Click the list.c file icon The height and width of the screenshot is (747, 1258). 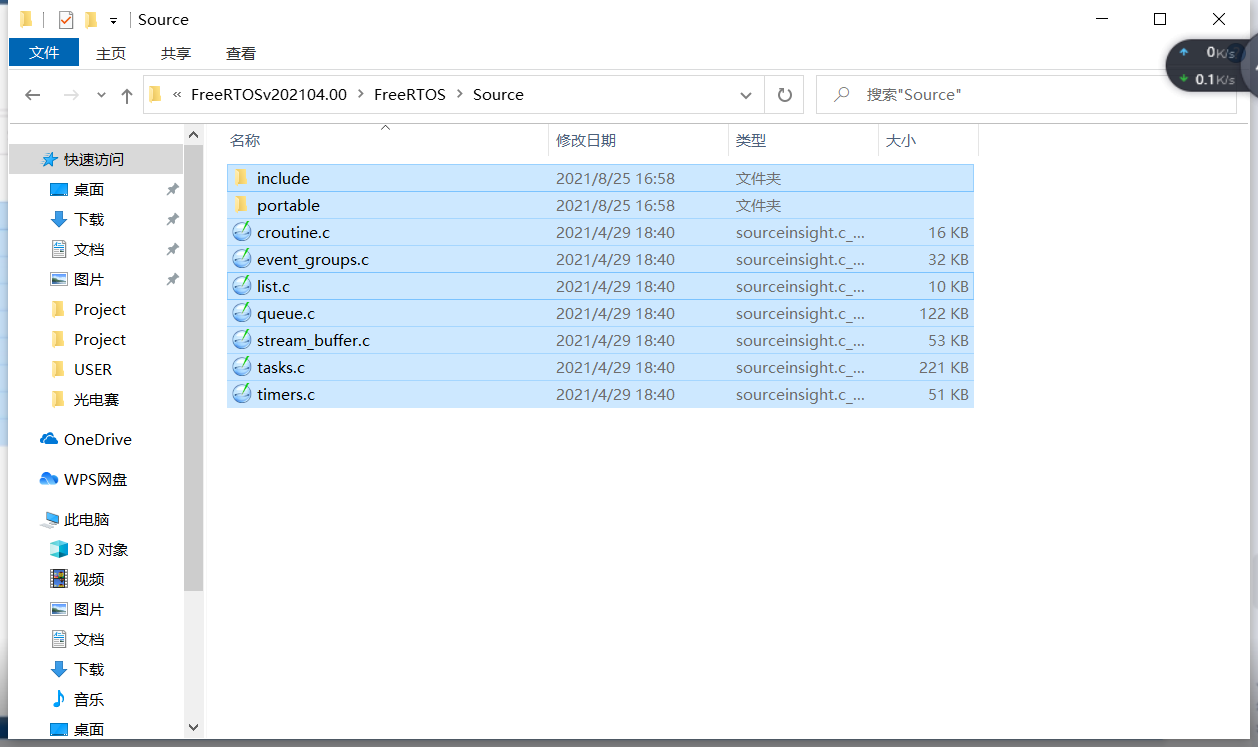(242, 286)
